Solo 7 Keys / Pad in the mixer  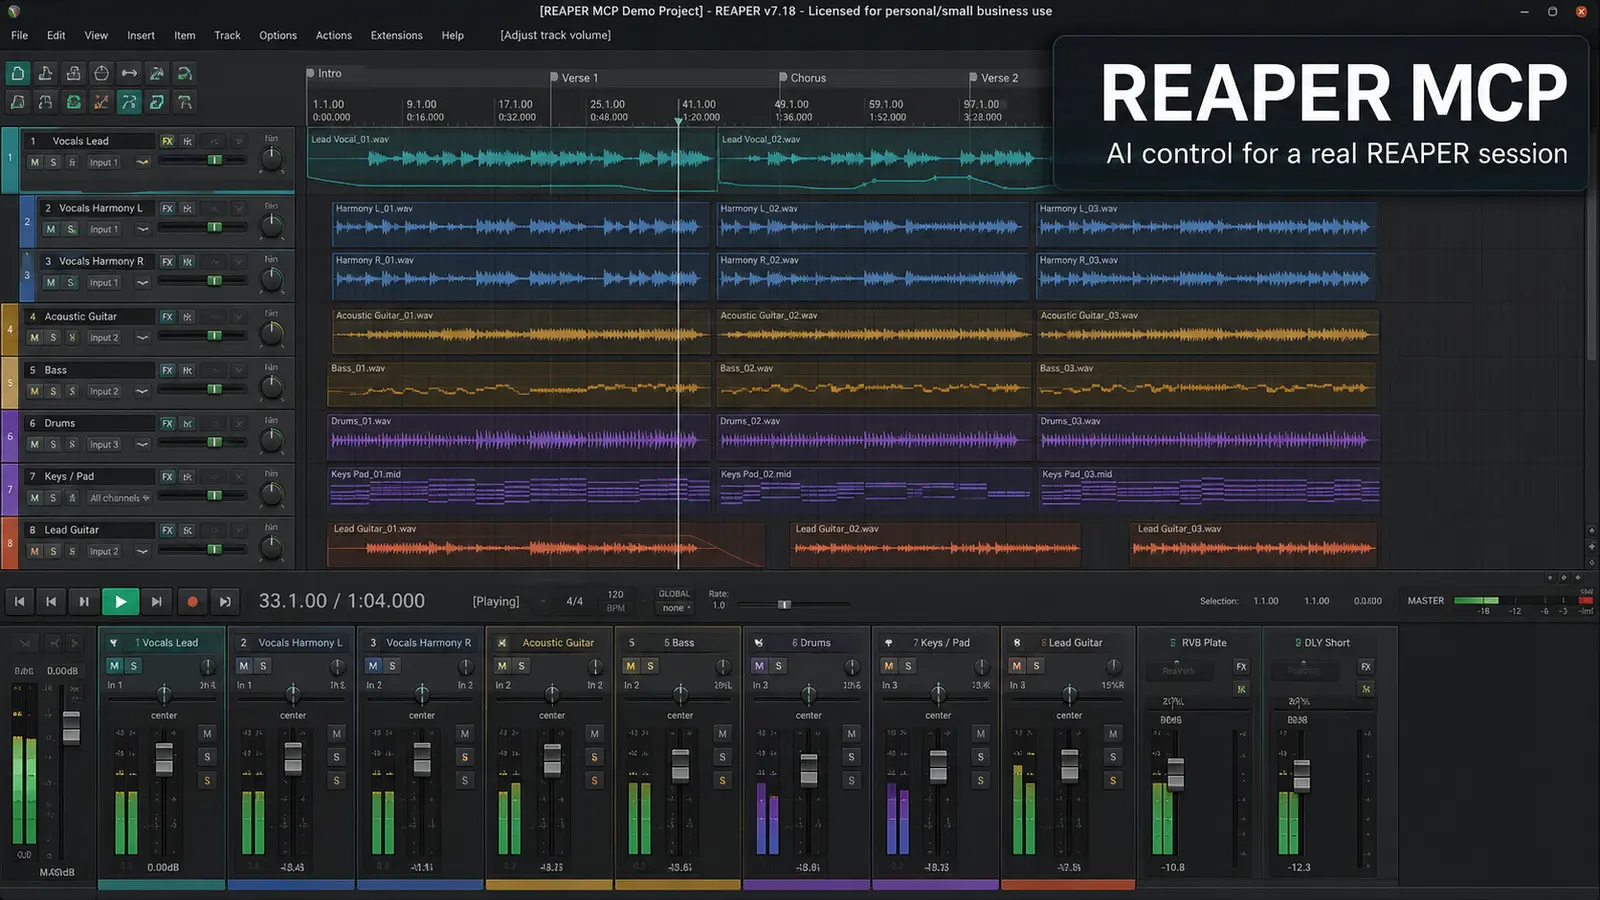[908, 665]
